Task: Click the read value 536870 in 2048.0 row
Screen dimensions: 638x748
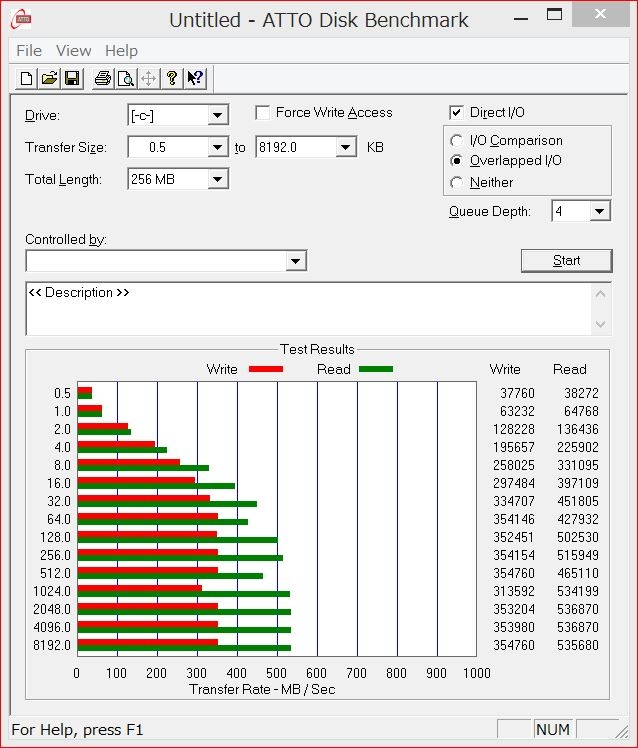Action: pos(578,609)
